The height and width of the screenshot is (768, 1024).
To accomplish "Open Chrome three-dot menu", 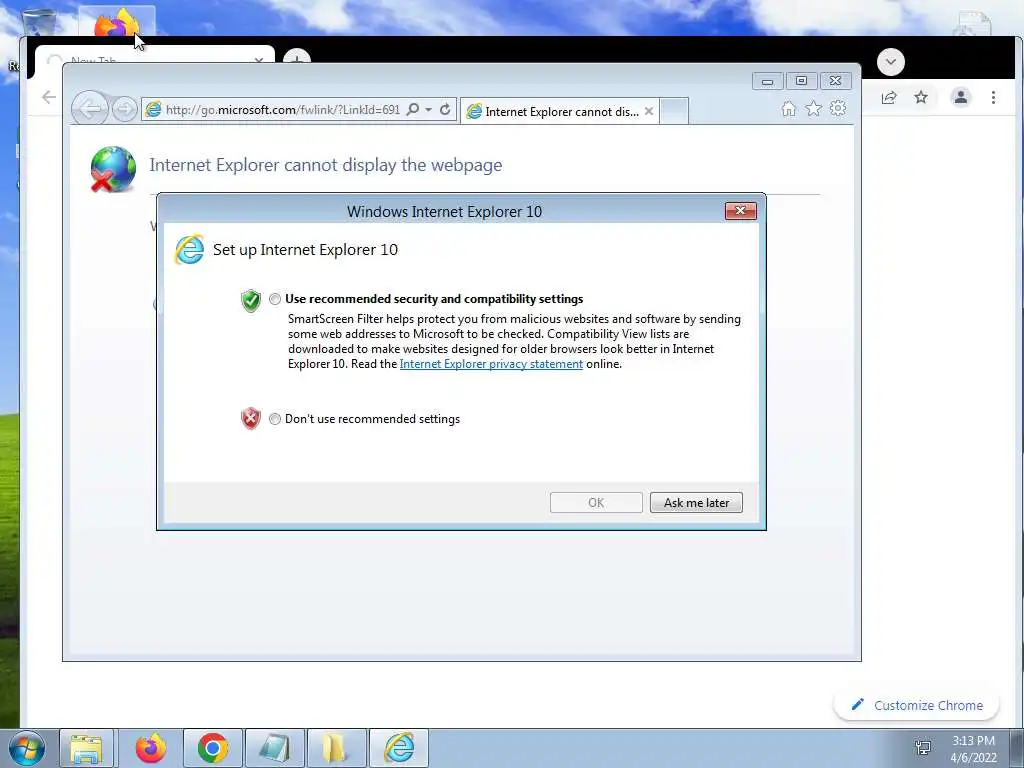I will [x=993, y=97].
